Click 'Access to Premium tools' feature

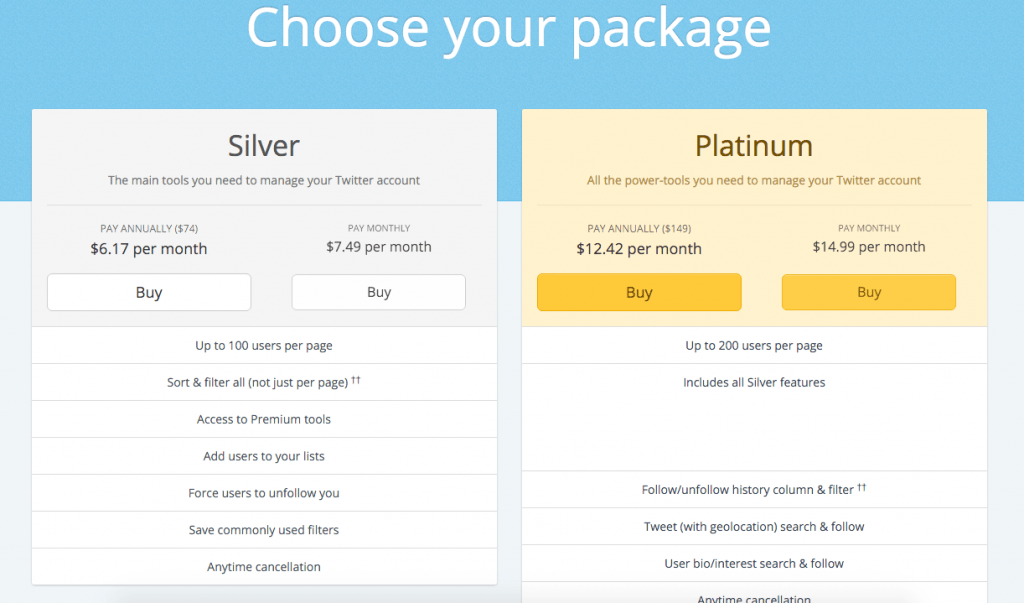[264, 419]
